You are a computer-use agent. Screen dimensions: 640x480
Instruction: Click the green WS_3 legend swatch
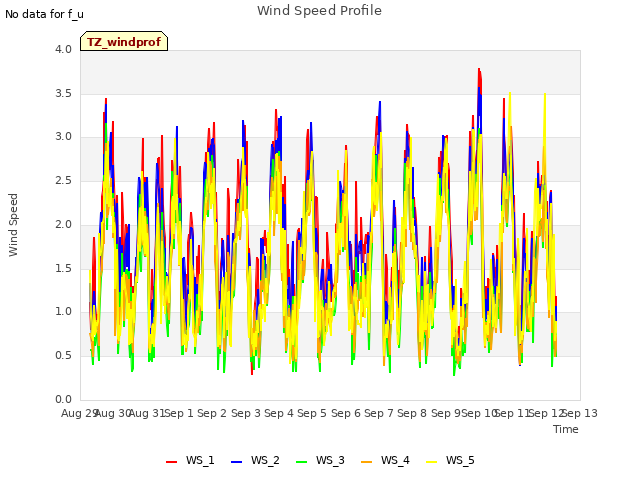click(302, 462)
